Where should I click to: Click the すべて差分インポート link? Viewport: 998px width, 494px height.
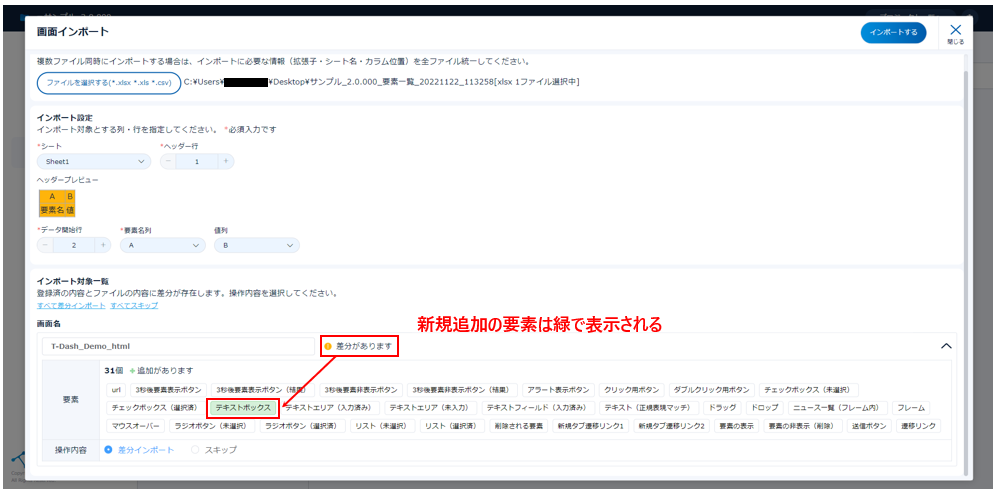click(70, 305)
